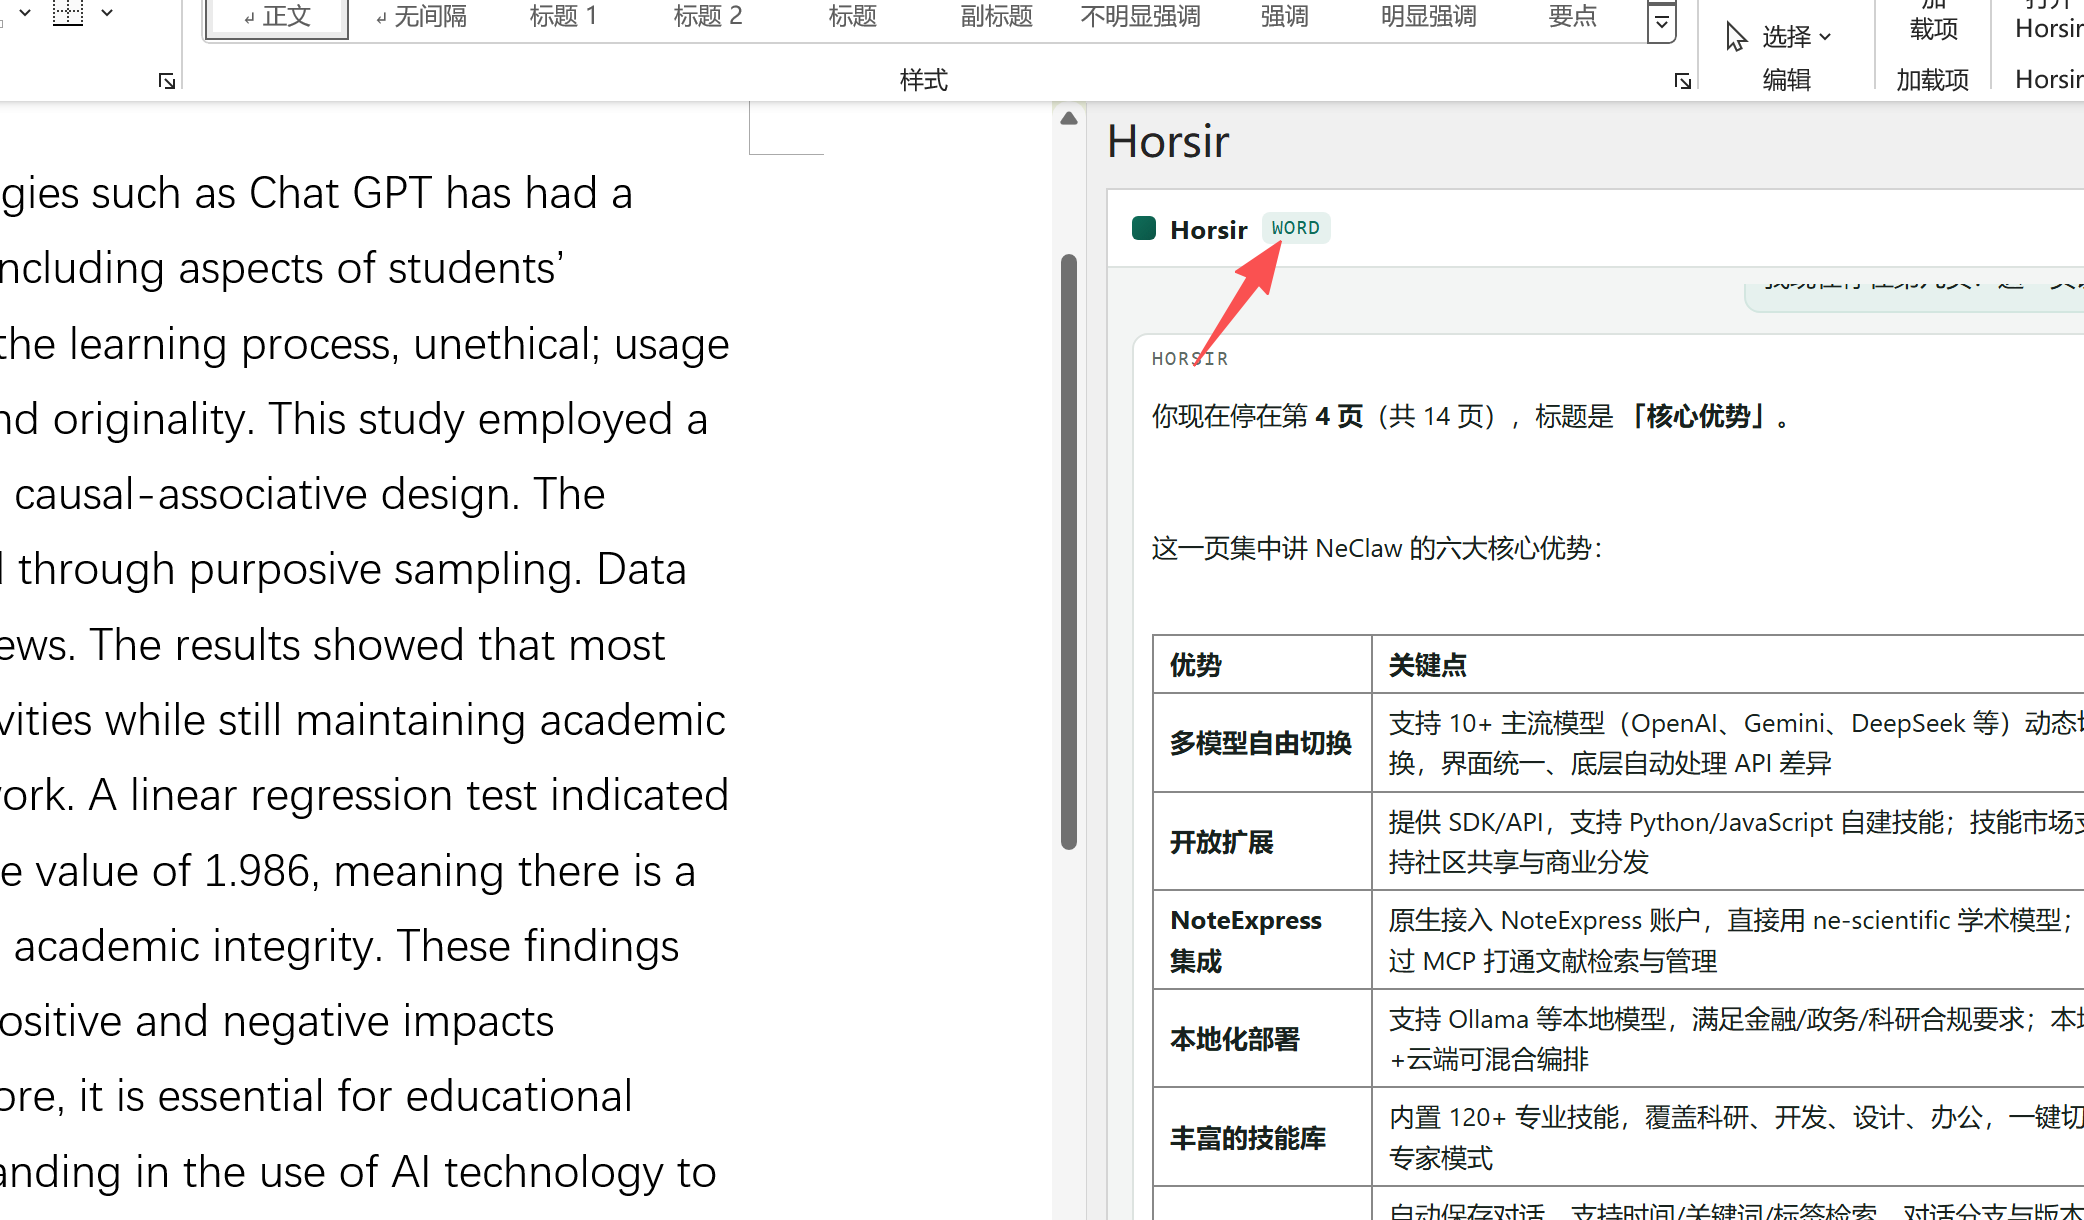Open the 样式 pane dialog launcher
2084x1220 pixels.
click(1683, 81)
